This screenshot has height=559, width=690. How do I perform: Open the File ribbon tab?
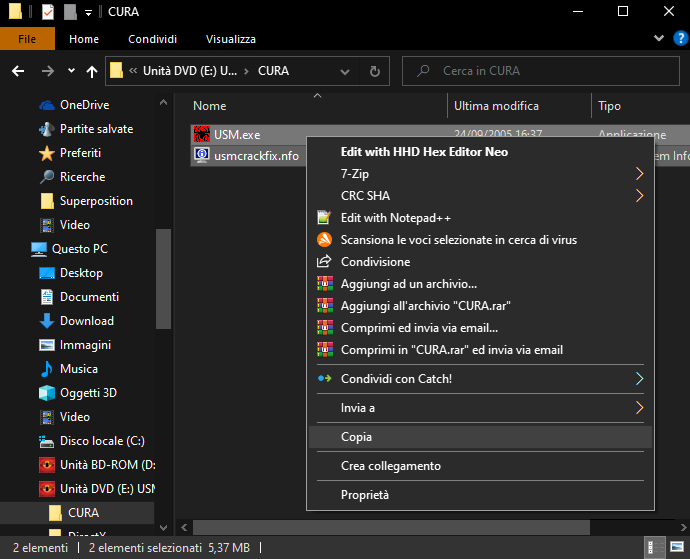tap(27, 39)
